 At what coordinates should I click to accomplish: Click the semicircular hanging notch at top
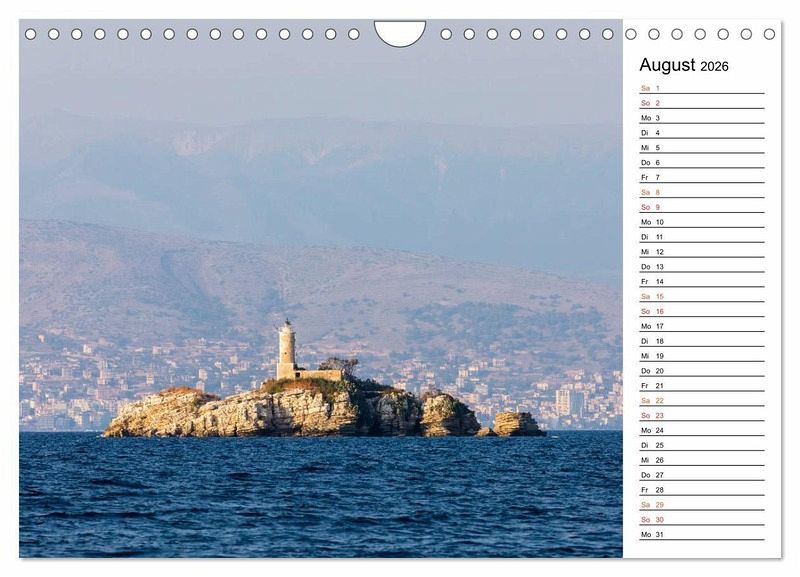click(x=400, y=31)
